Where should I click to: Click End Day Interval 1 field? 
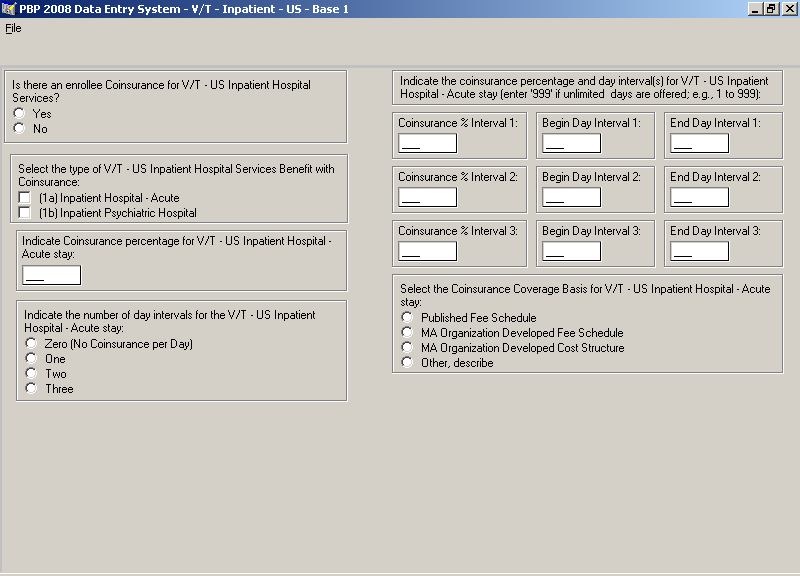tap(699, 143)
